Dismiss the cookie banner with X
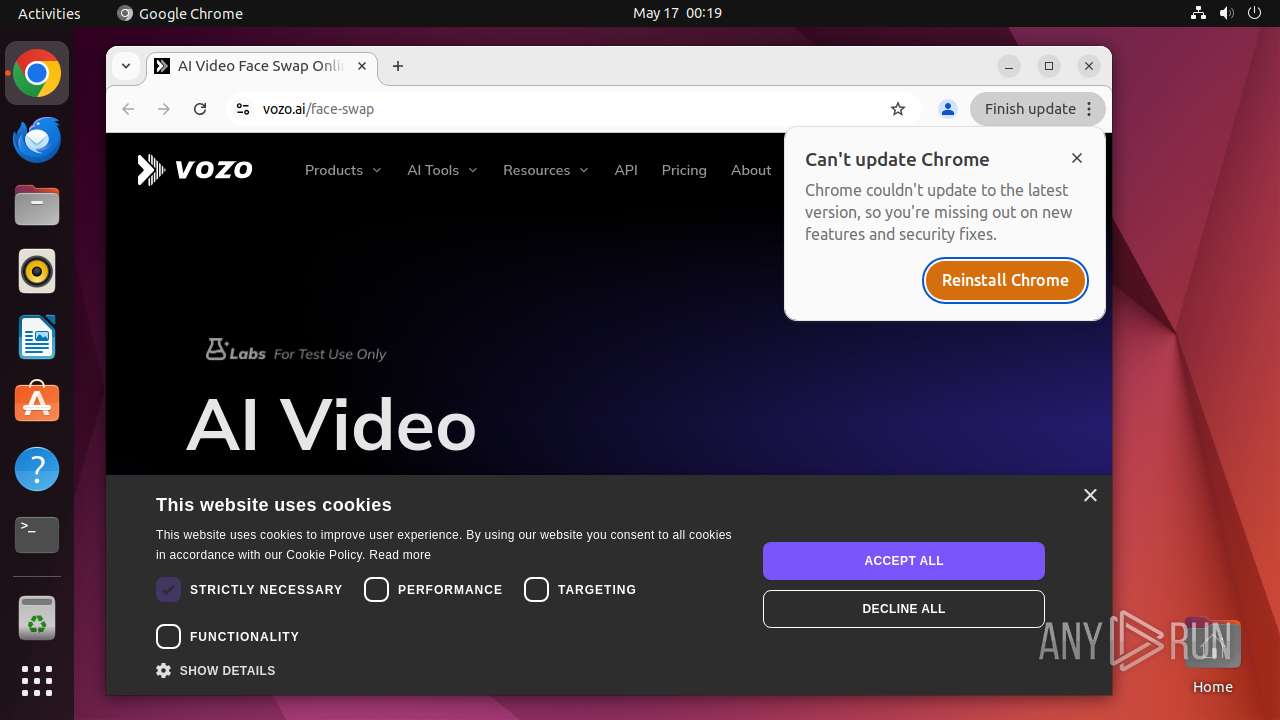The image size is (1280, 720). [1090, 495]
